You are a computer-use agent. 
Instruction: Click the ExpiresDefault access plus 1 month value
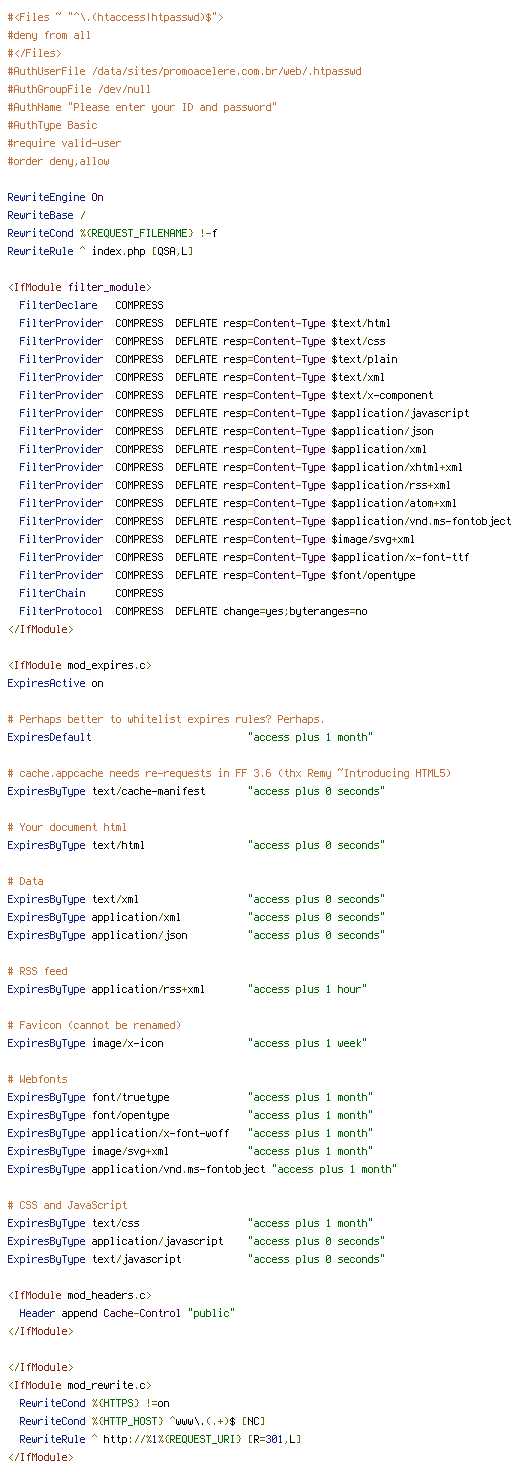pos(310,737)
